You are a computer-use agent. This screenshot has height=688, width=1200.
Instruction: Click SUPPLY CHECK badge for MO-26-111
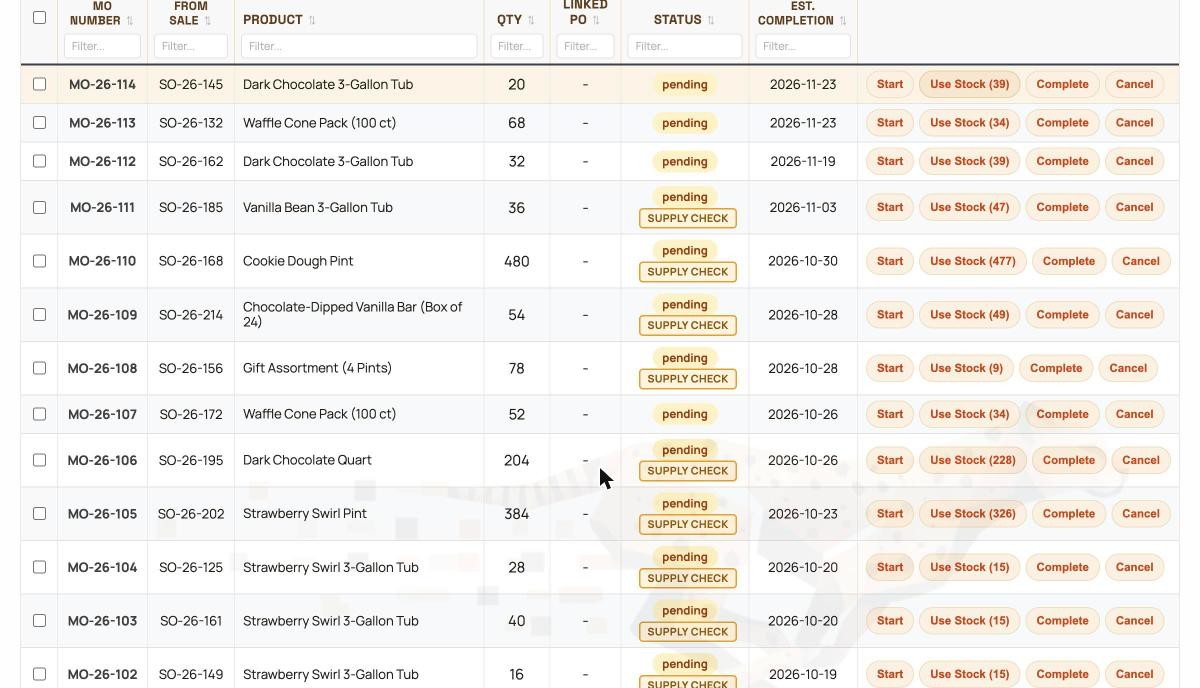pos(688,218)
